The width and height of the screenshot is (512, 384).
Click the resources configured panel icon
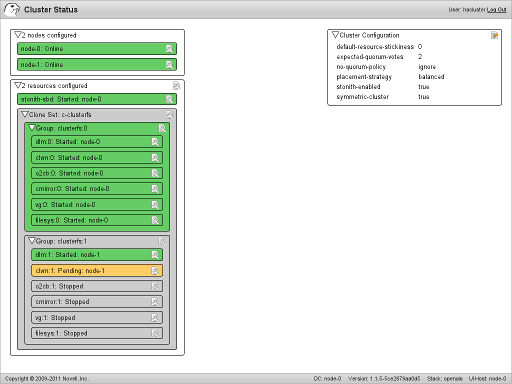click(x=177, y=86)
